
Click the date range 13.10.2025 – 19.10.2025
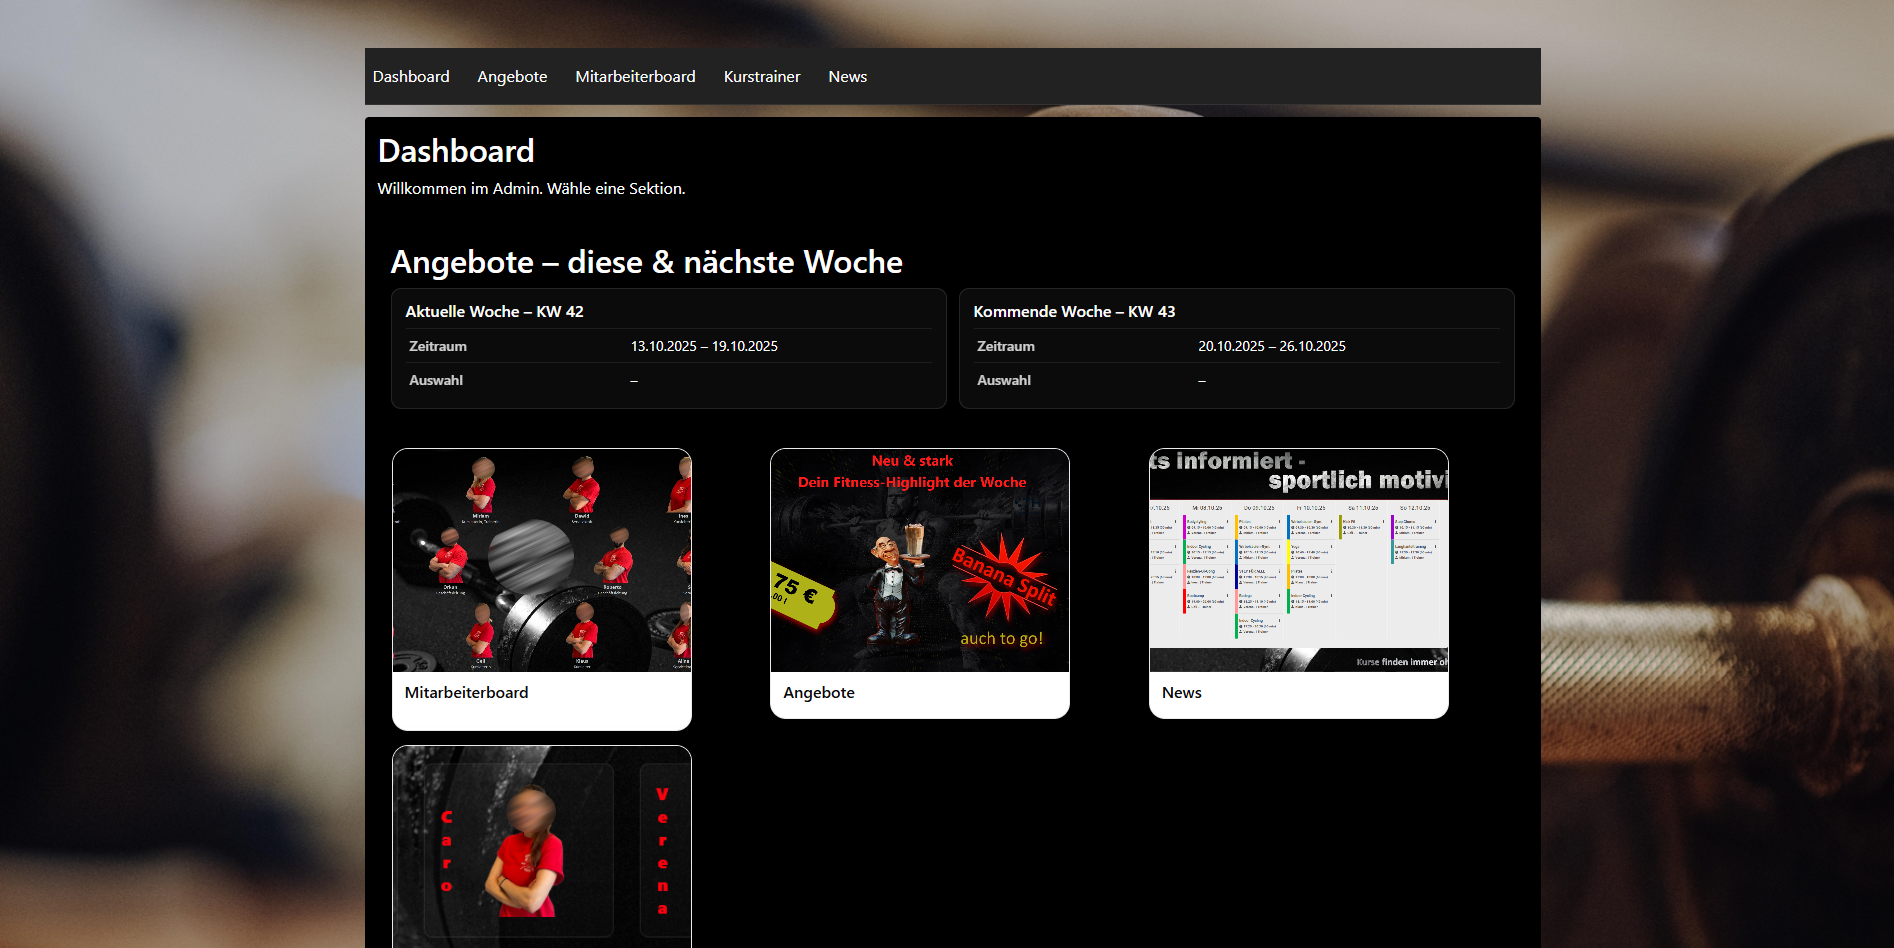pos(704,347)
